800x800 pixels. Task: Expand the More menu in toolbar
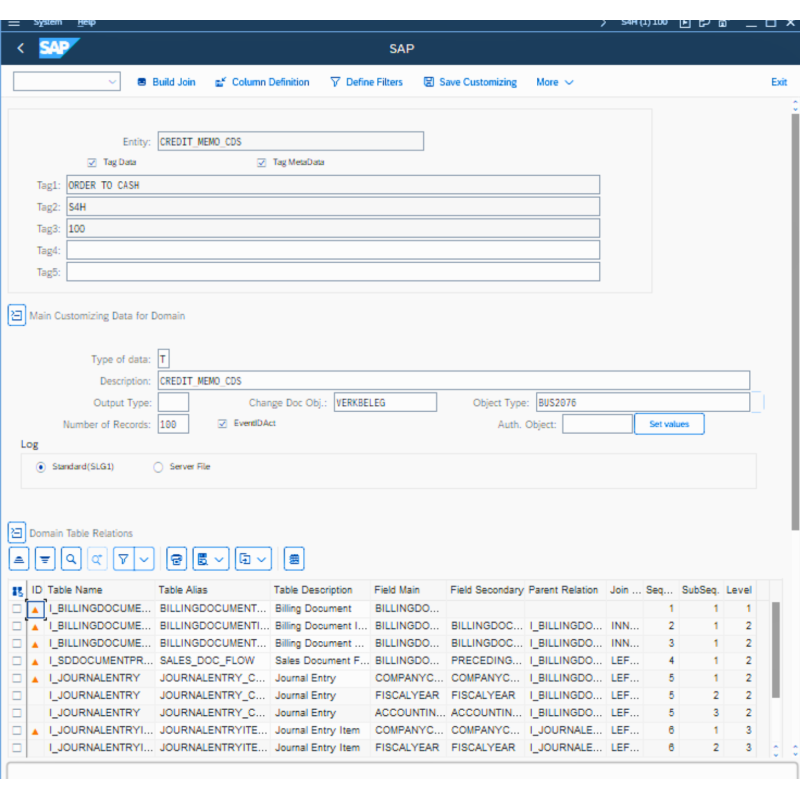[554, 82]
